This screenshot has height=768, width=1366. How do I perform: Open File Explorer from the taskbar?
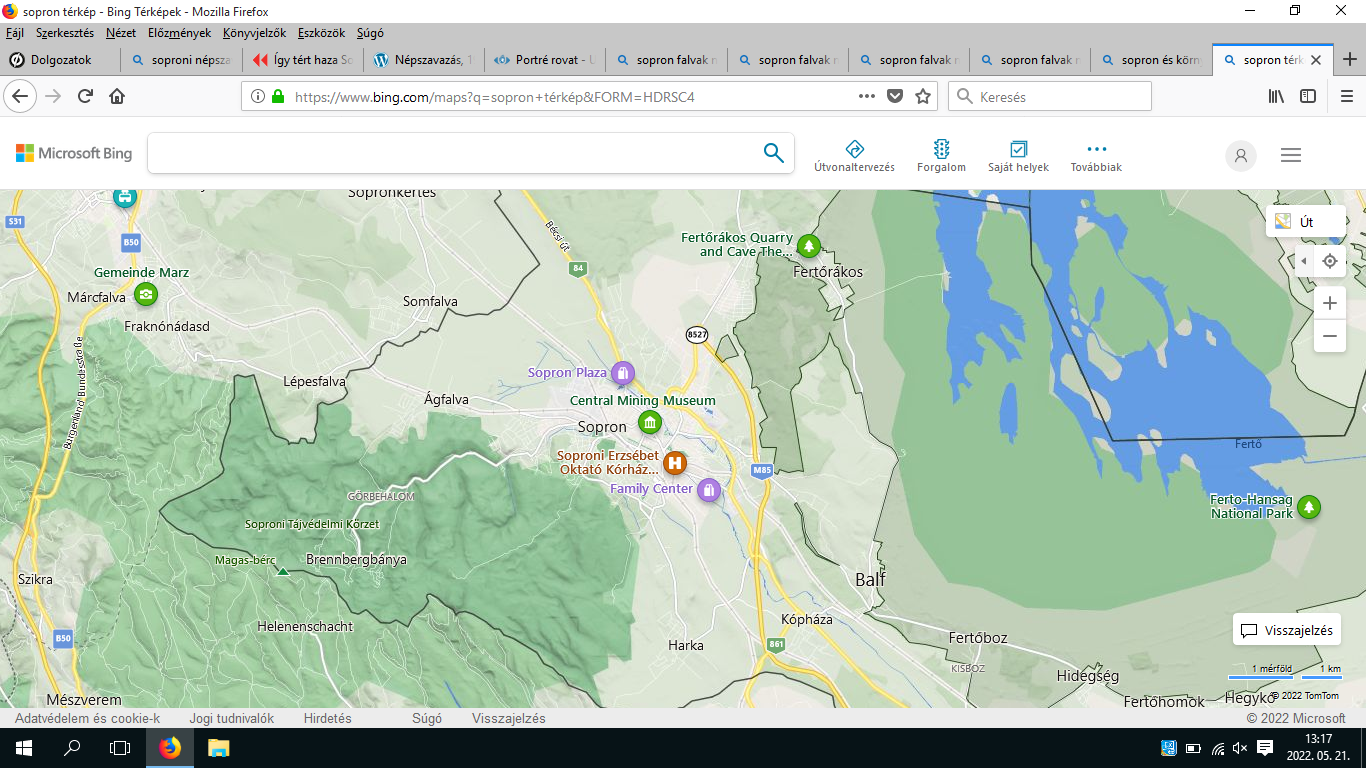click(219, 747)
